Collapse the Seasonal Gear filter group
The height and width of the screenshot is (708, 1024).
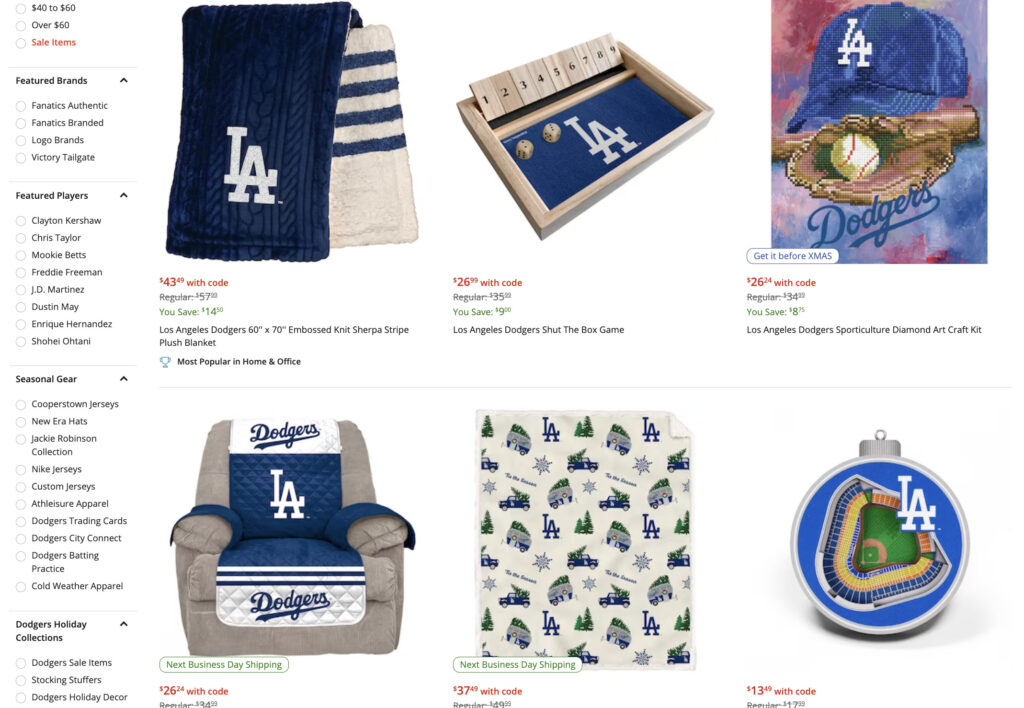[x=123, y=379]
